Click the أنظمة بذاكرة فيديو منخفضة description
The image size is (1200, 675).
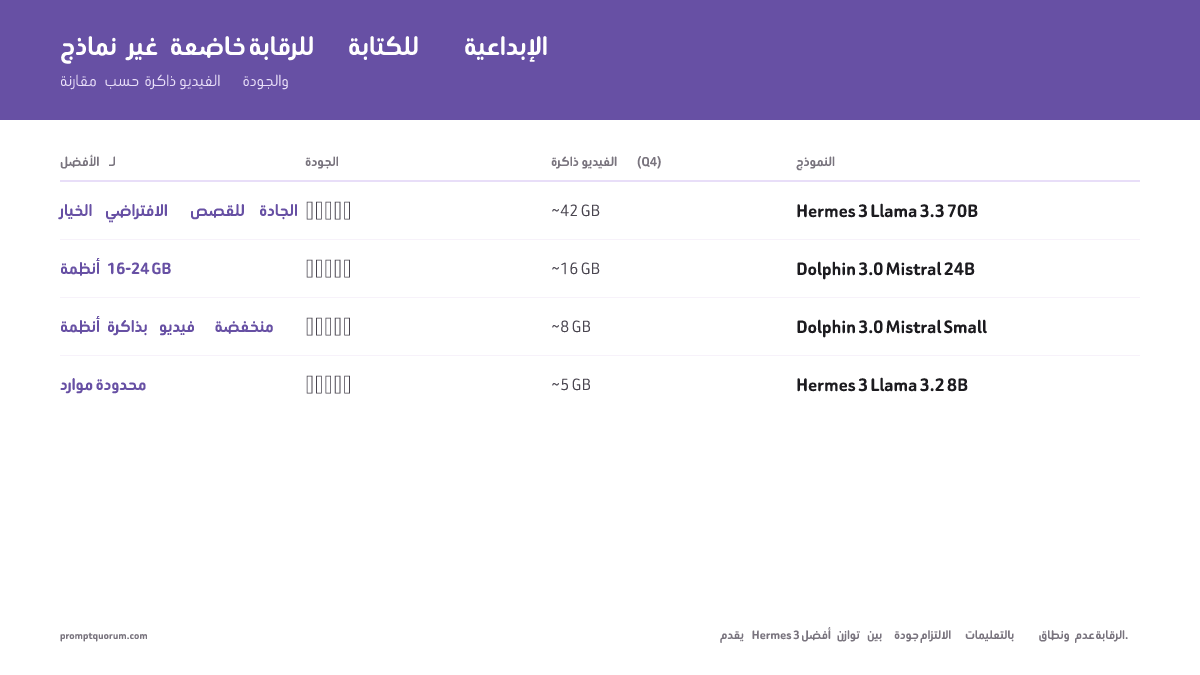click(167, 327)
